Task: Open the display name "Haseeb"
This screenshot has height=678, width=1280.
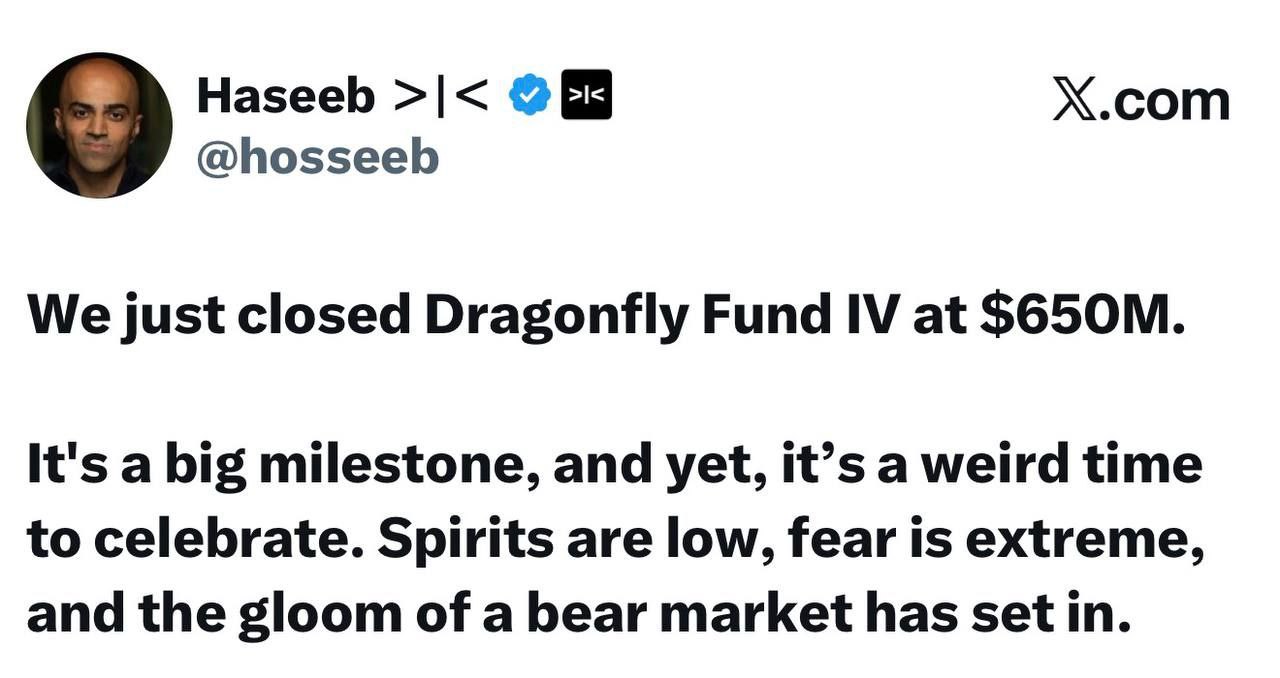Action: click(286, 96)
